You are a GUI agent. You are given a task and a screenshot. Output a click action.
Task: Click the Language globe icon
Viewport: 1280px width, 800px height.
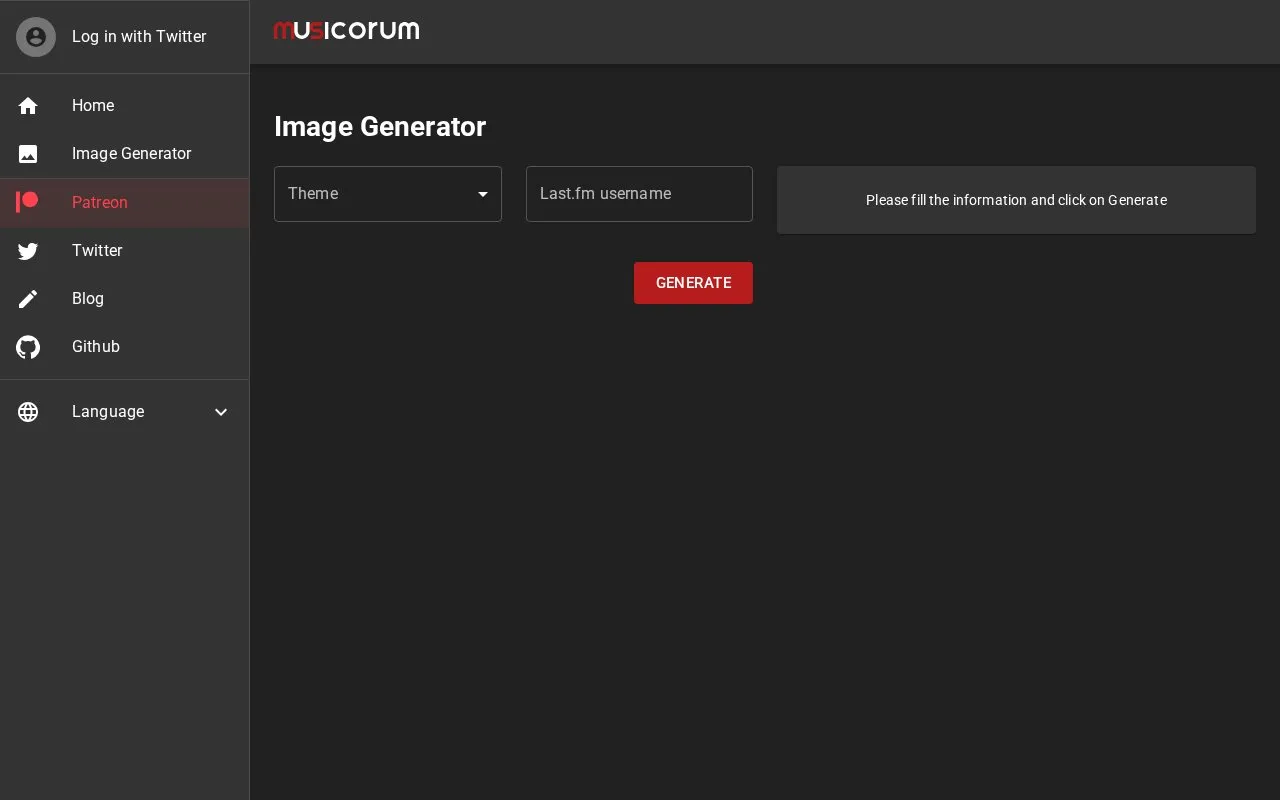point(28,412)
